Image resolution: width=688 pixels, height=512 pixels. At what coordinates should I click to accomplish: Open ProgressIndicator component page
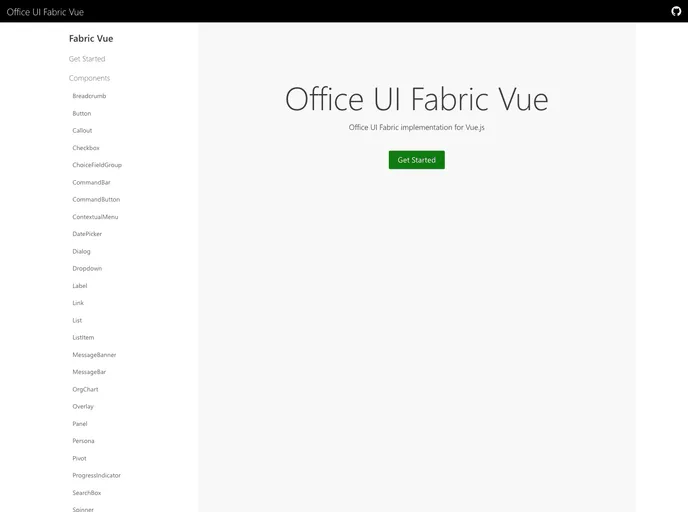coord(97,475)
